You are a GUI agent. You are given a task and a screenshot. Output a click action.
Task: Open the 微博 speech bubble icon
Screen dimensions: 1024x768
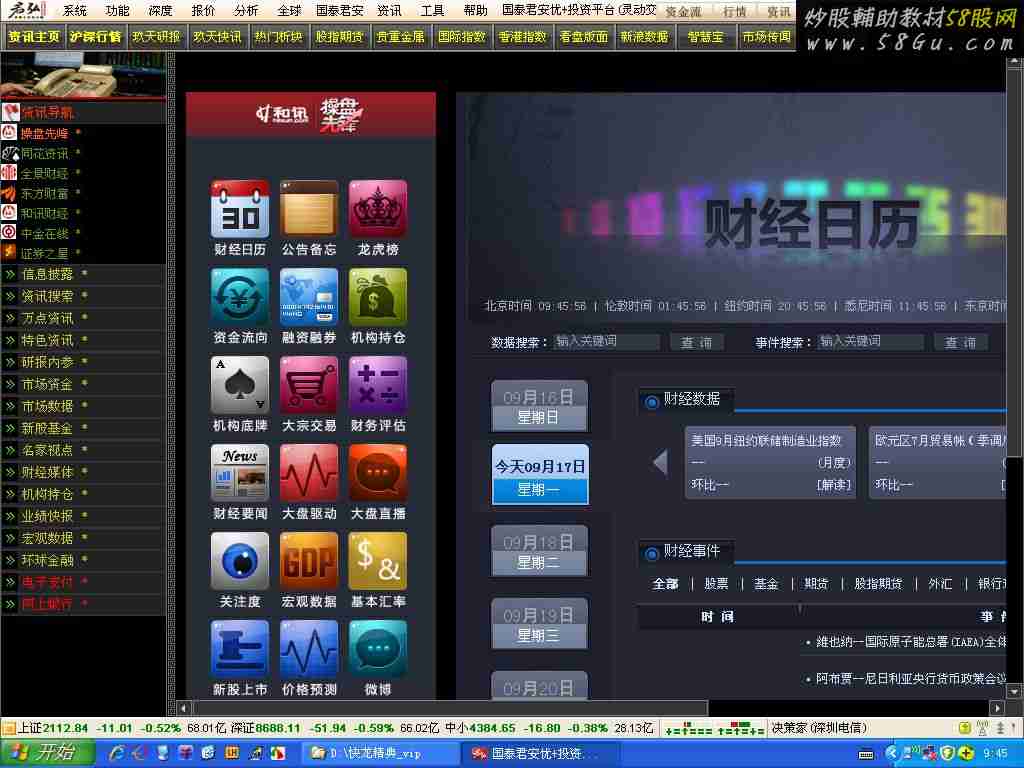378,649
